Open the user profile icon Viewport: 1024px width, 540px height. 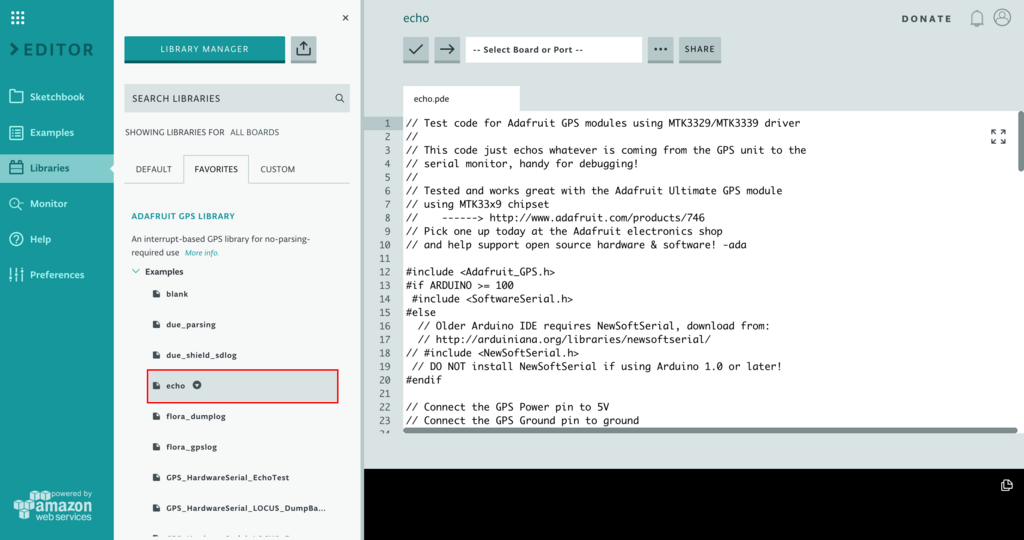(x=1002, y=18)
